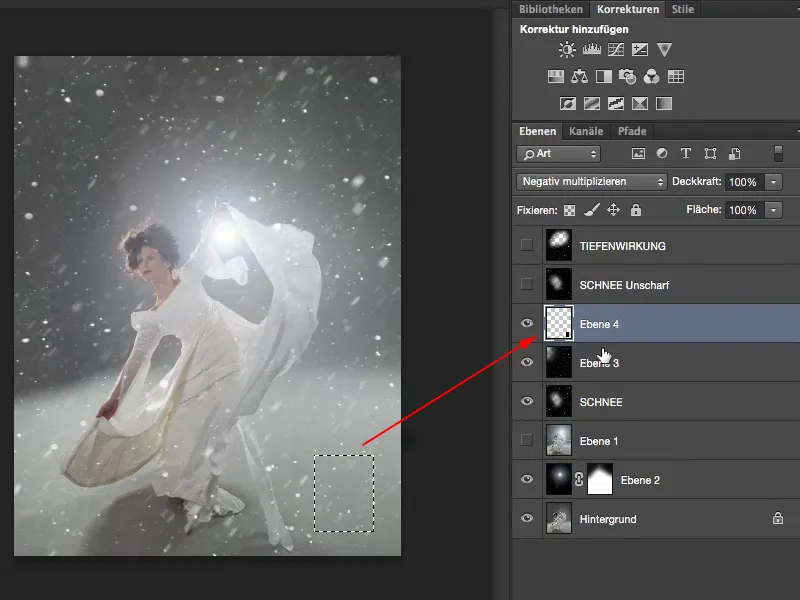Click the Fläche 100% value field

tap(744, 210)
